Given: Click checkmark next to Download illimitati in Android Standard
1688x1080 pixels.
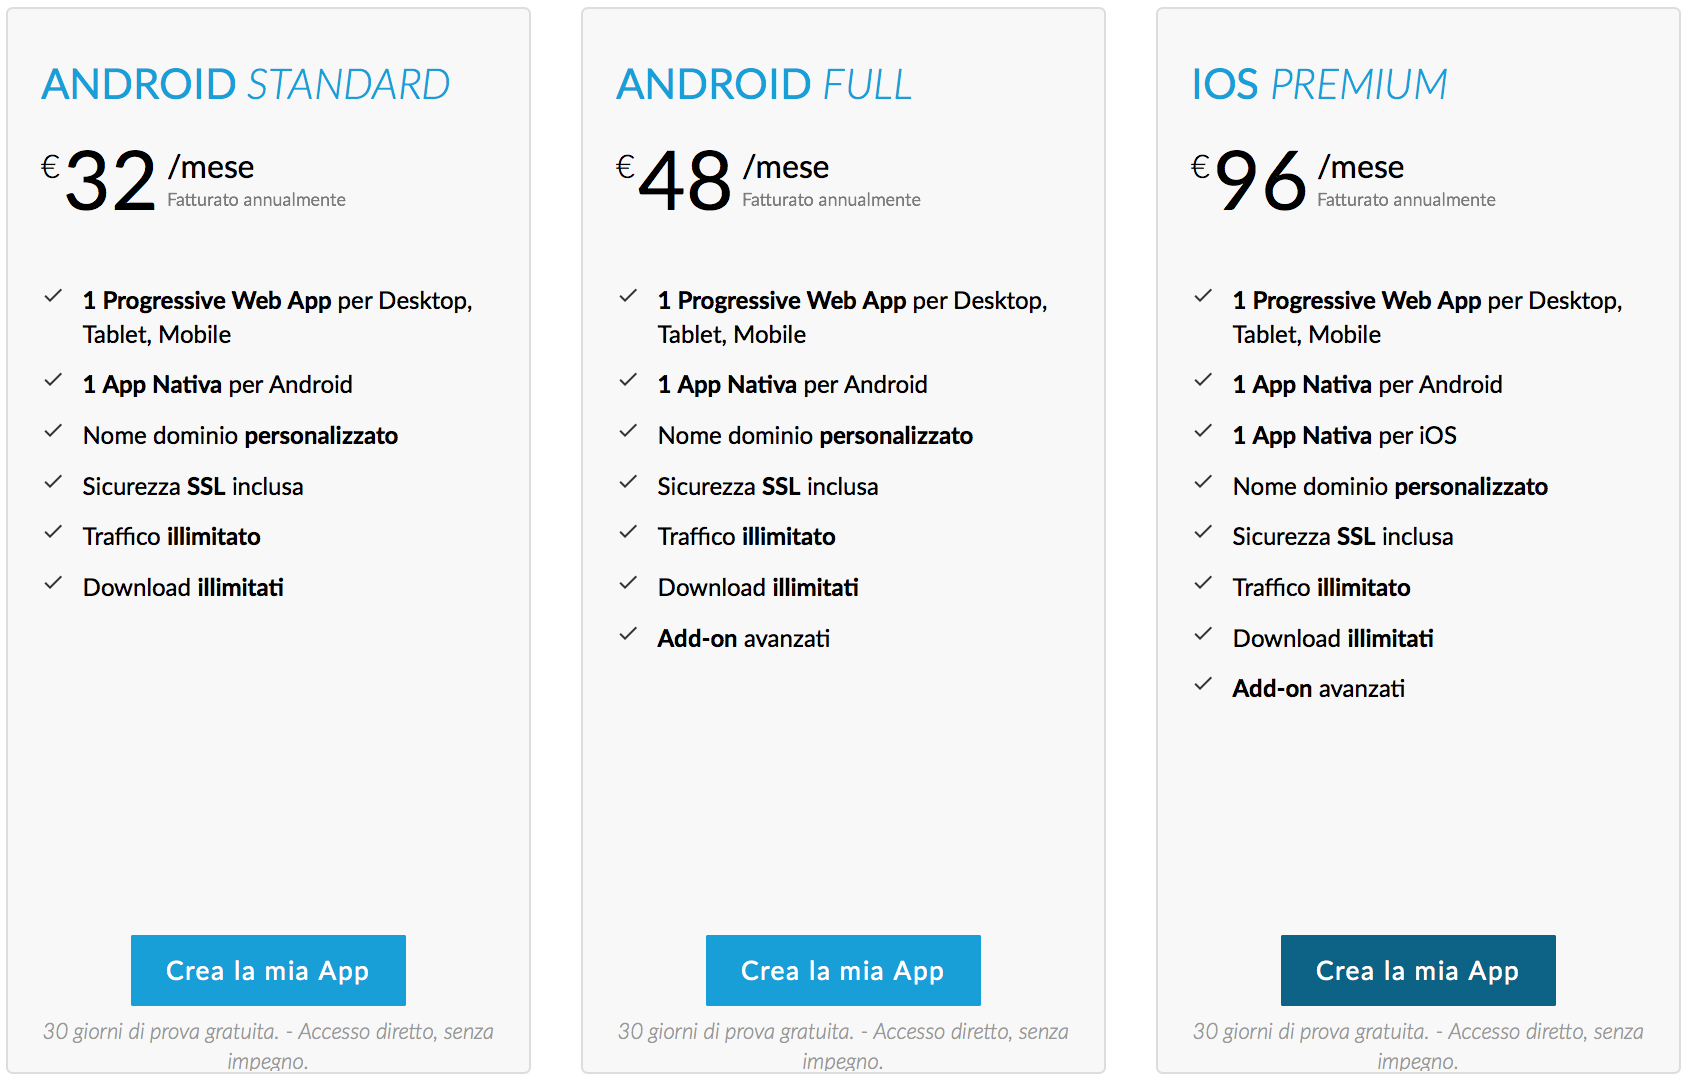Looking at the screenshot, I should pos(53,584).
